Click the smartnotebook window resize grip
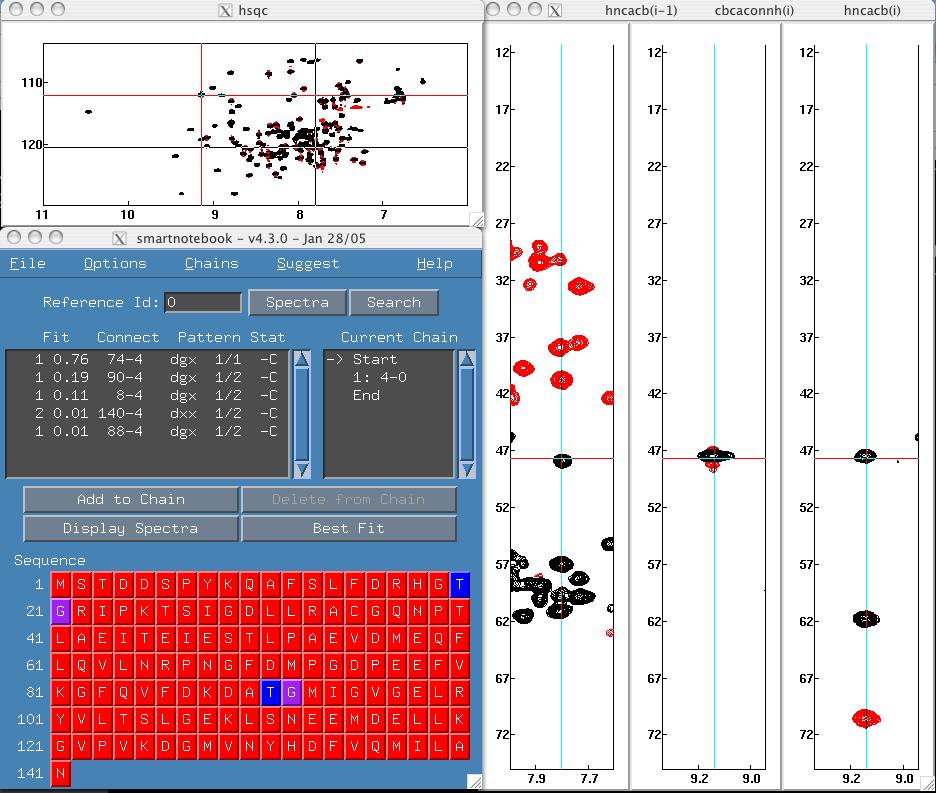This screenshot has height=793, width=936. pos(475,783)
